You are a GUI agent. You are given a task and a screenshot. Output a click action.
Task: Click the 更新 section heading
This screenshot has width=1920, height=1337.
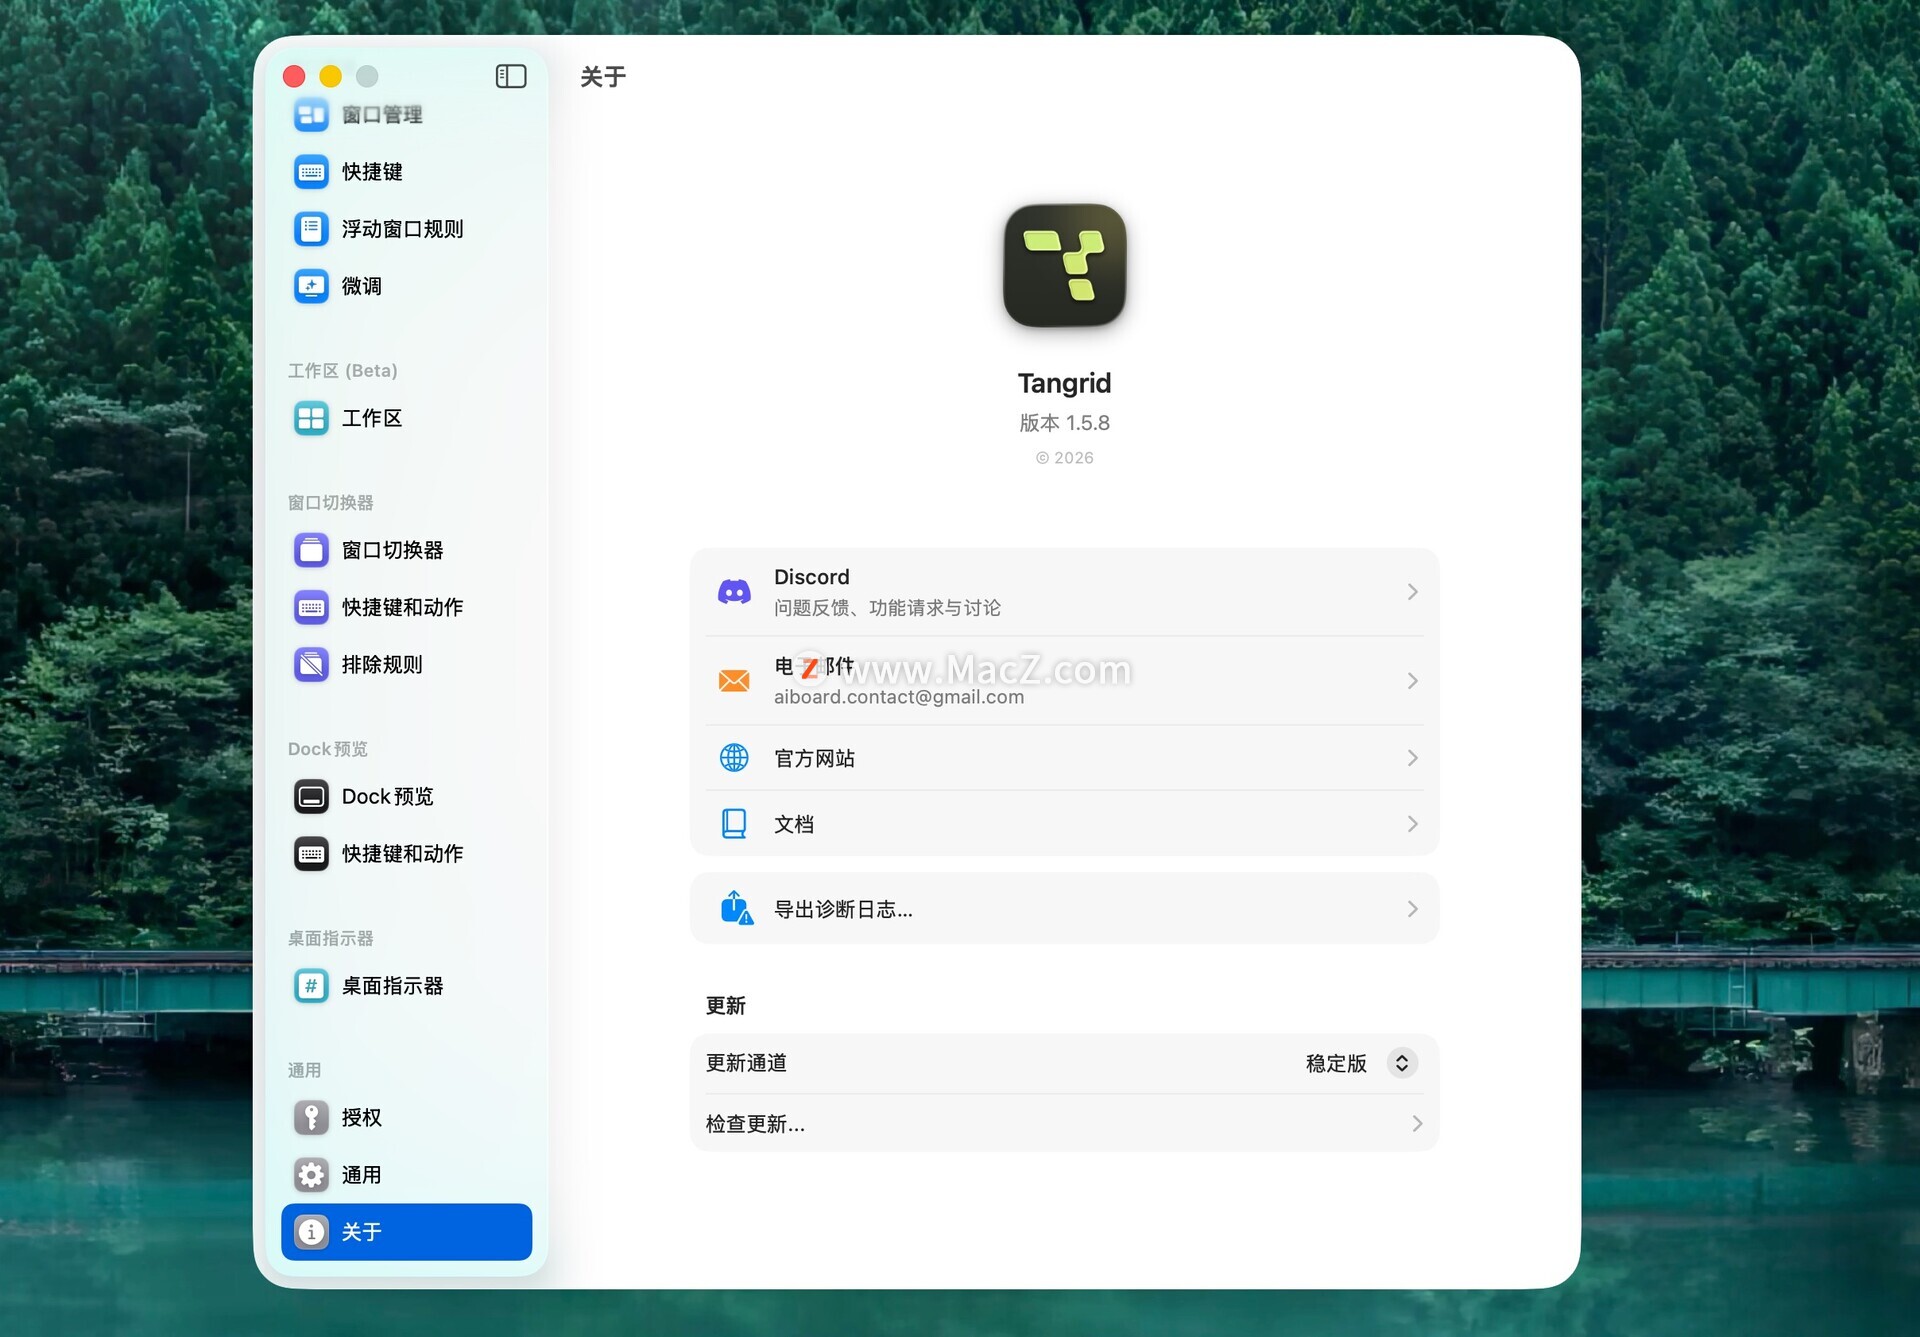(726, 1005)
